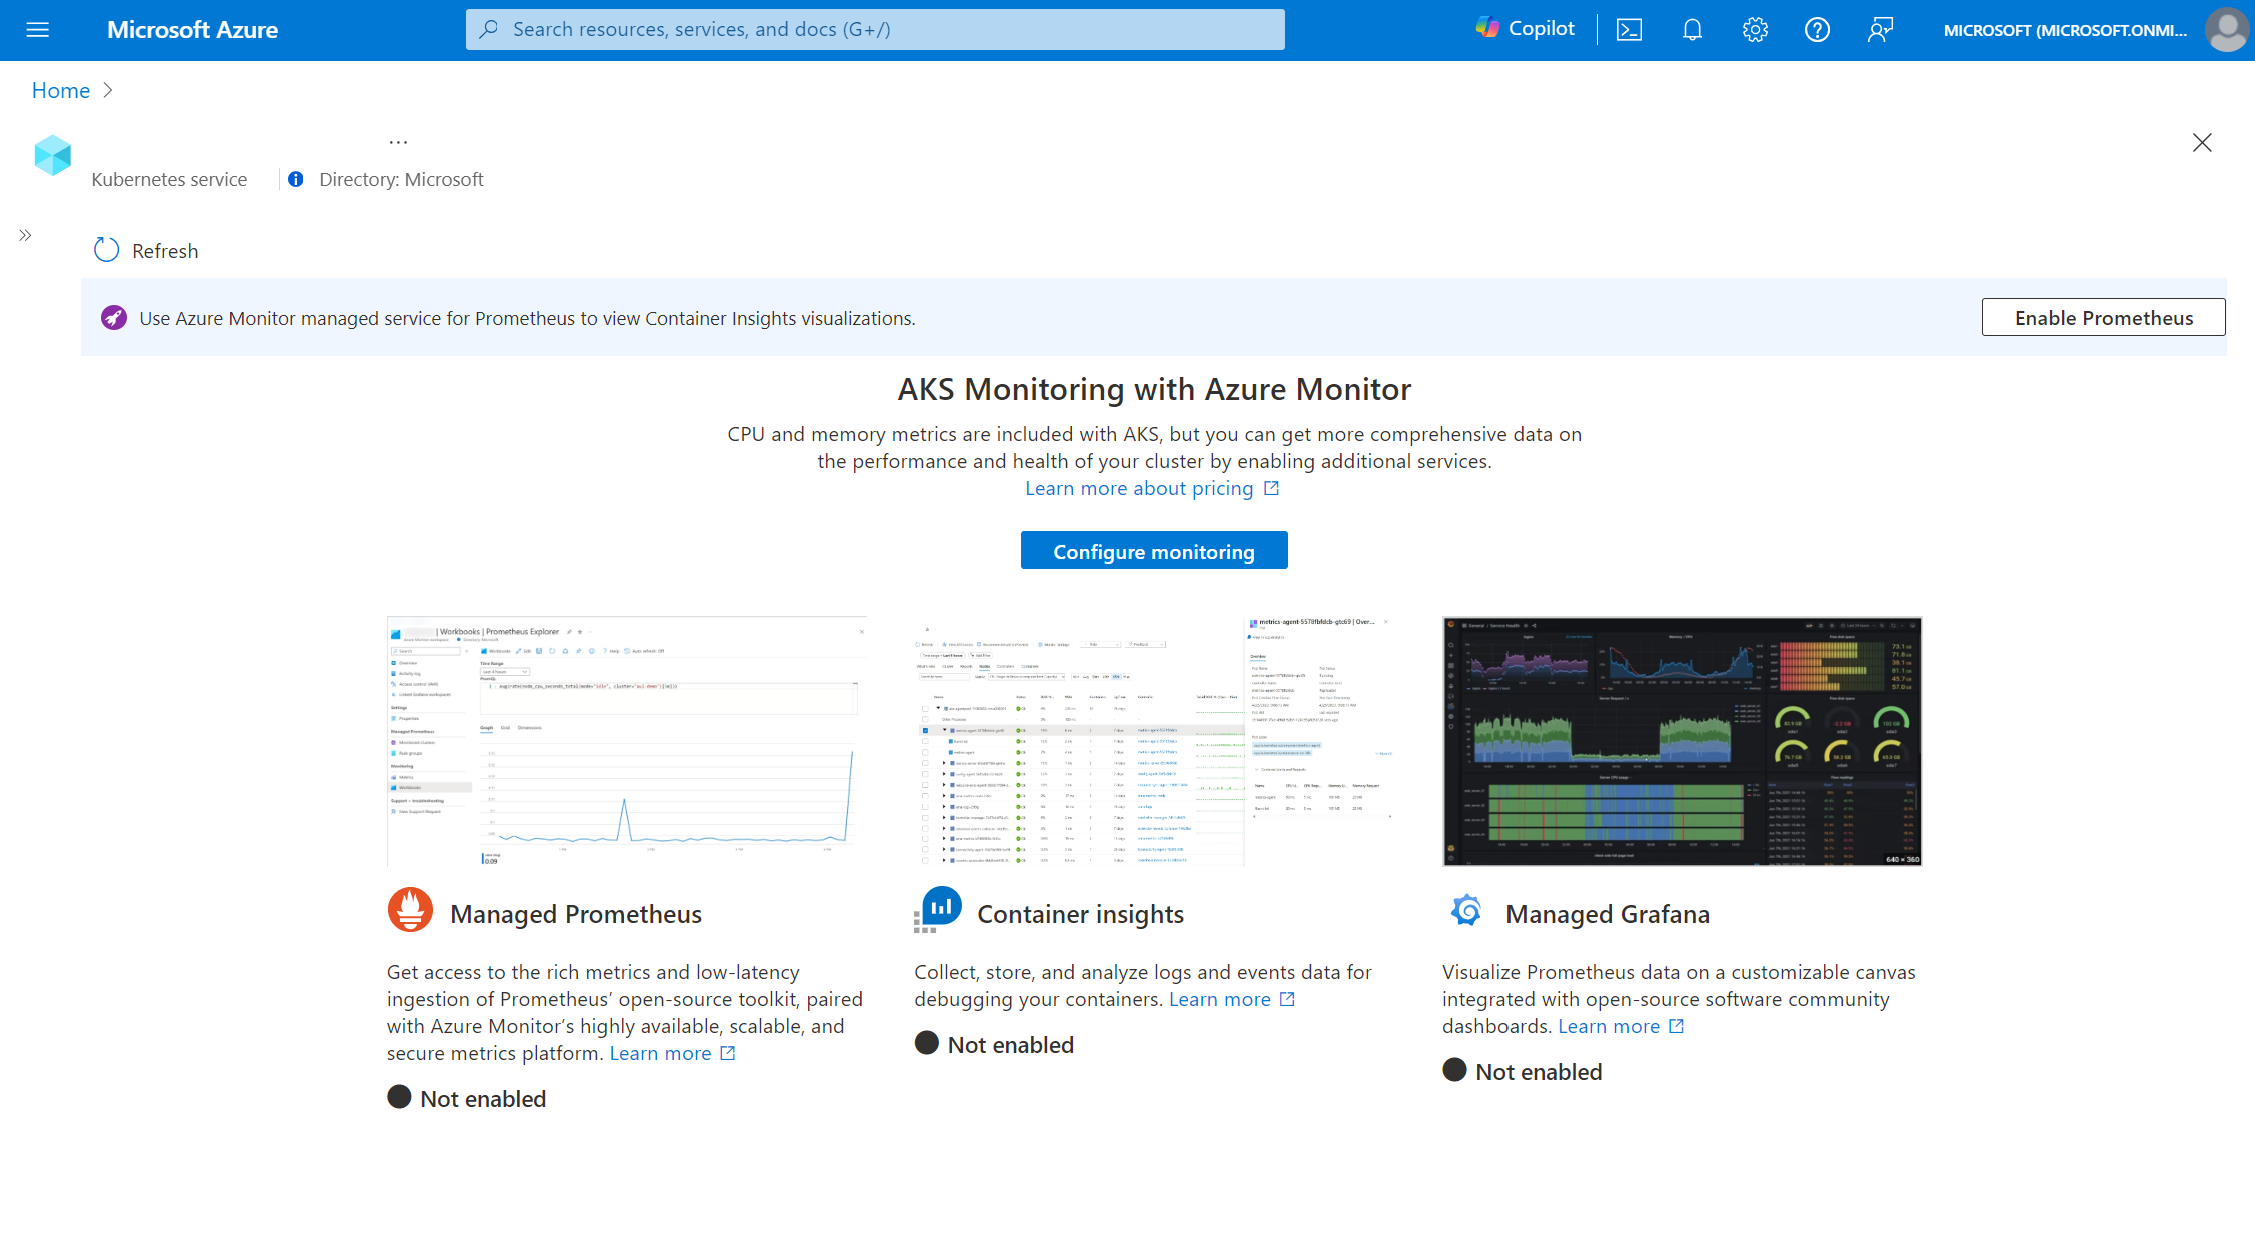Click the Configure monitoring button
Image resolution: width=2255 pixels, height=1258 pixels.
[x=1154, y=548]
